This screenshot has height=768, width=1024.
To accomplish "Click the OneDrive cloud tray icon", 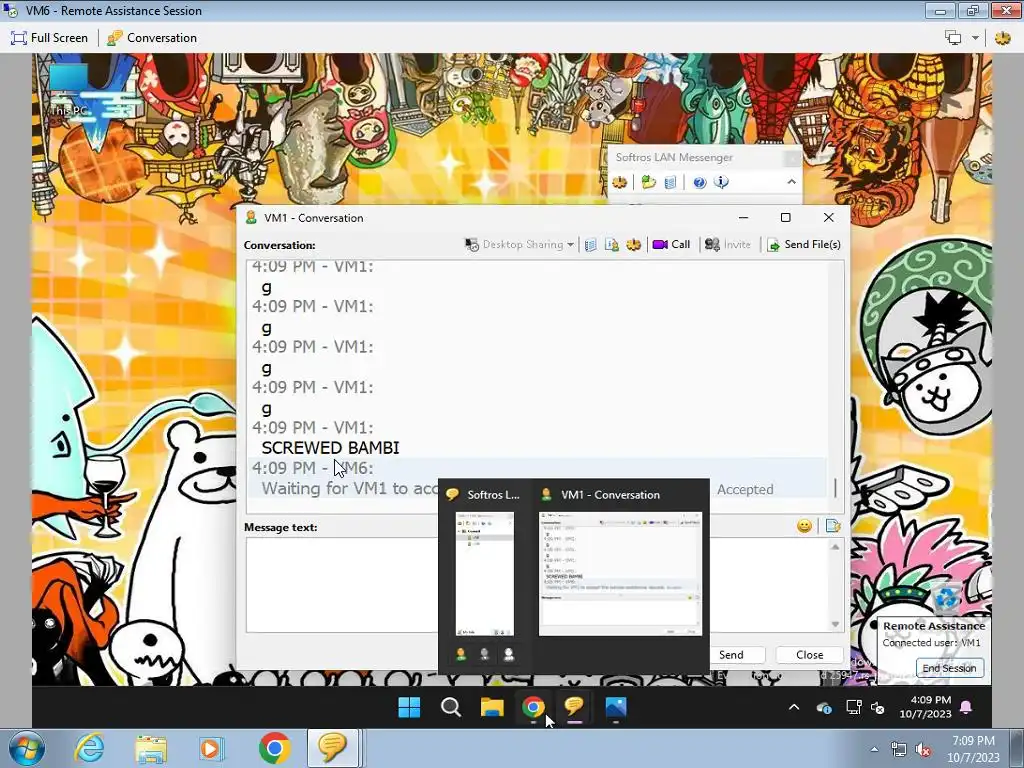I will click(x=824, y=707).
